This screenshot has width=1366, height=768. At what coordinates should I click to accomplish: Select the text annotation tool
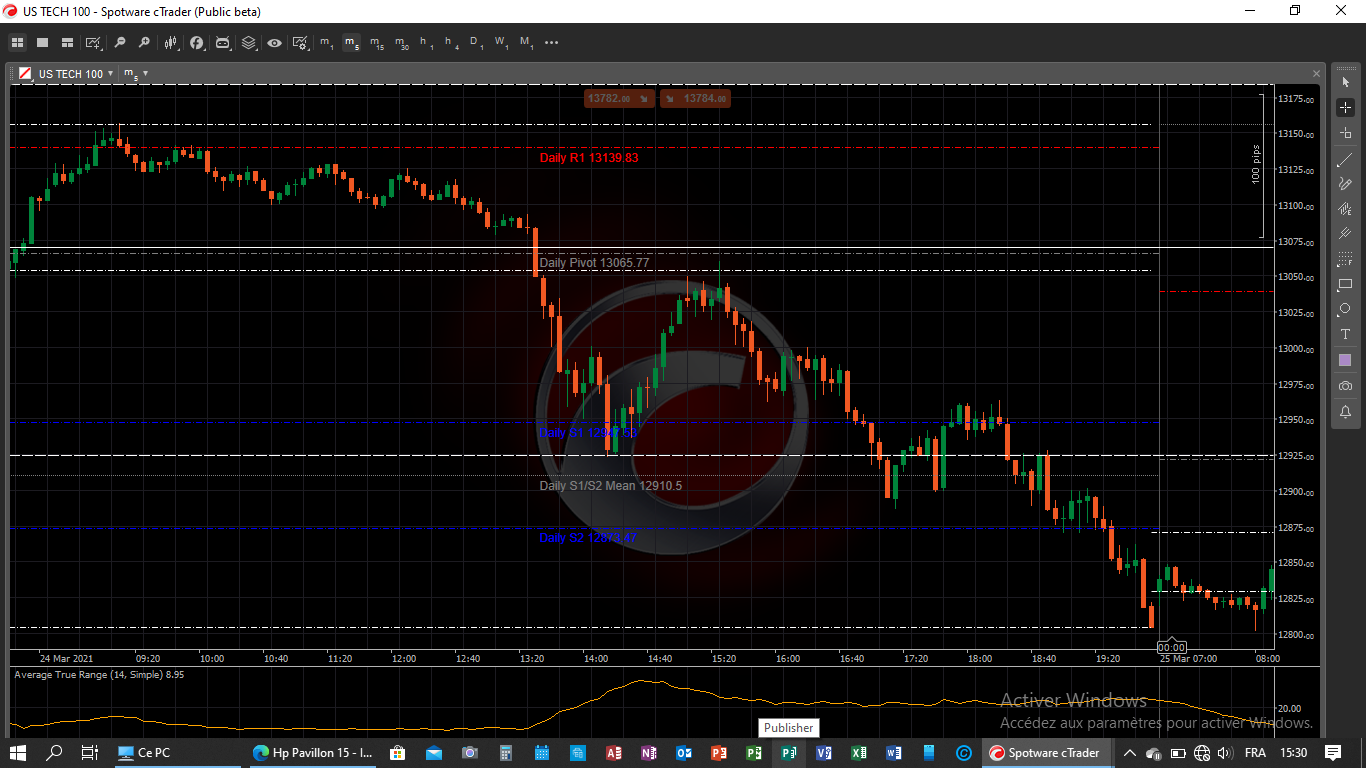point(1345,334)
